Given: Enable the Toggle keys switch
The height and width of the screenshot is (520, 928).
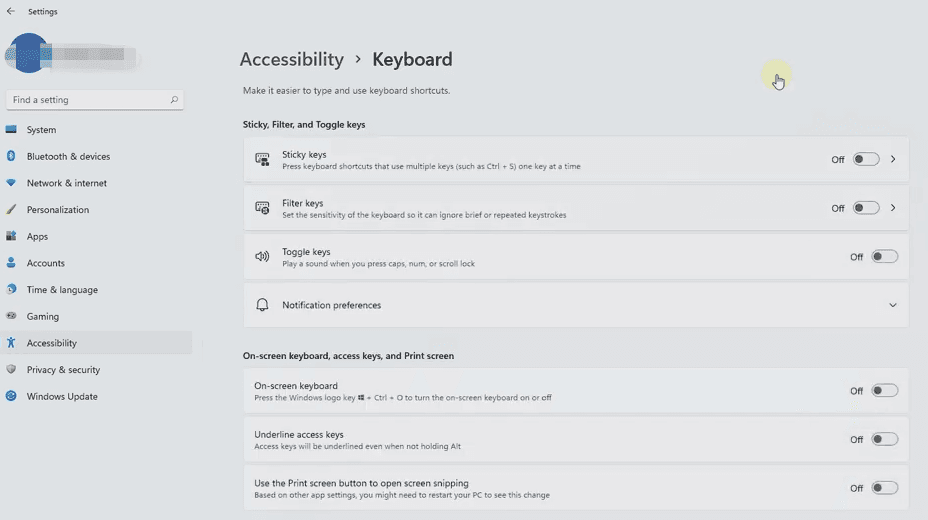Looking at the screenshot, I should tap(885, 256).
